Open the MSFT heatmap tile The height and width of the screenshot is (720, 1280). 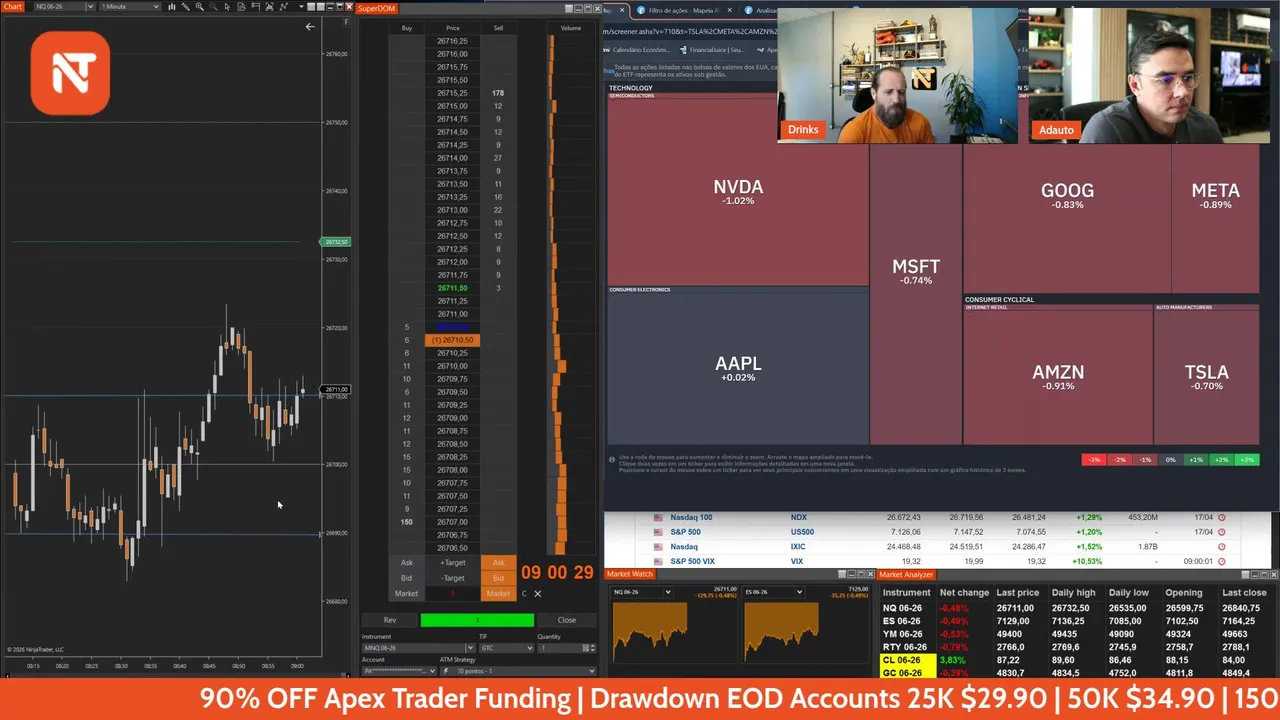[x=916, y=271]
